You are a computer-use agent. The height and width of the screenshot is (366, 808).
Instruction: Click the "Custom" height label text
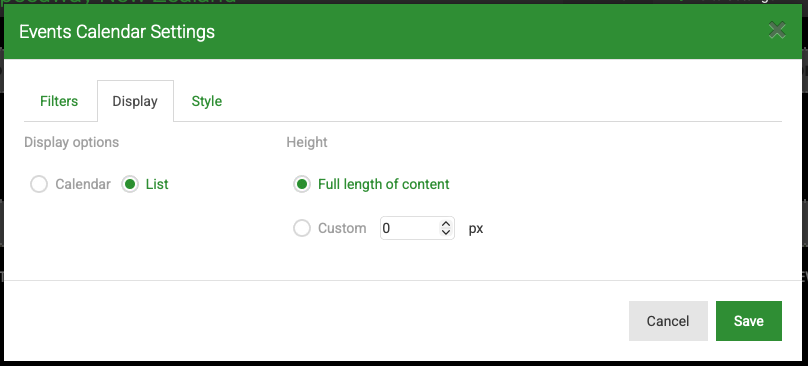(342, 228)
